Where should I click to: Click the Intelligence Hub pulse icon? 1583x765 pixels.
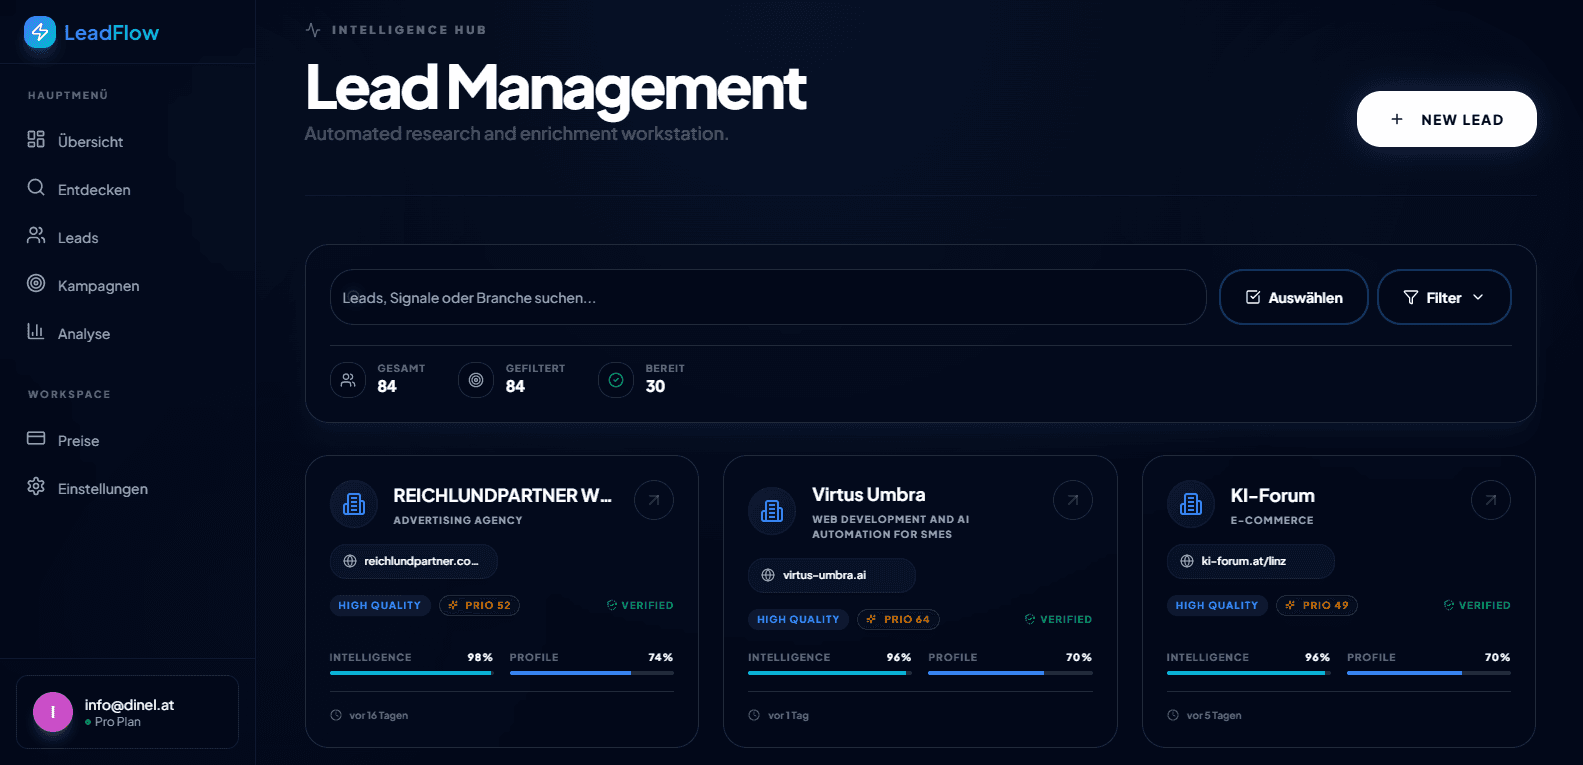coord(313,30)
